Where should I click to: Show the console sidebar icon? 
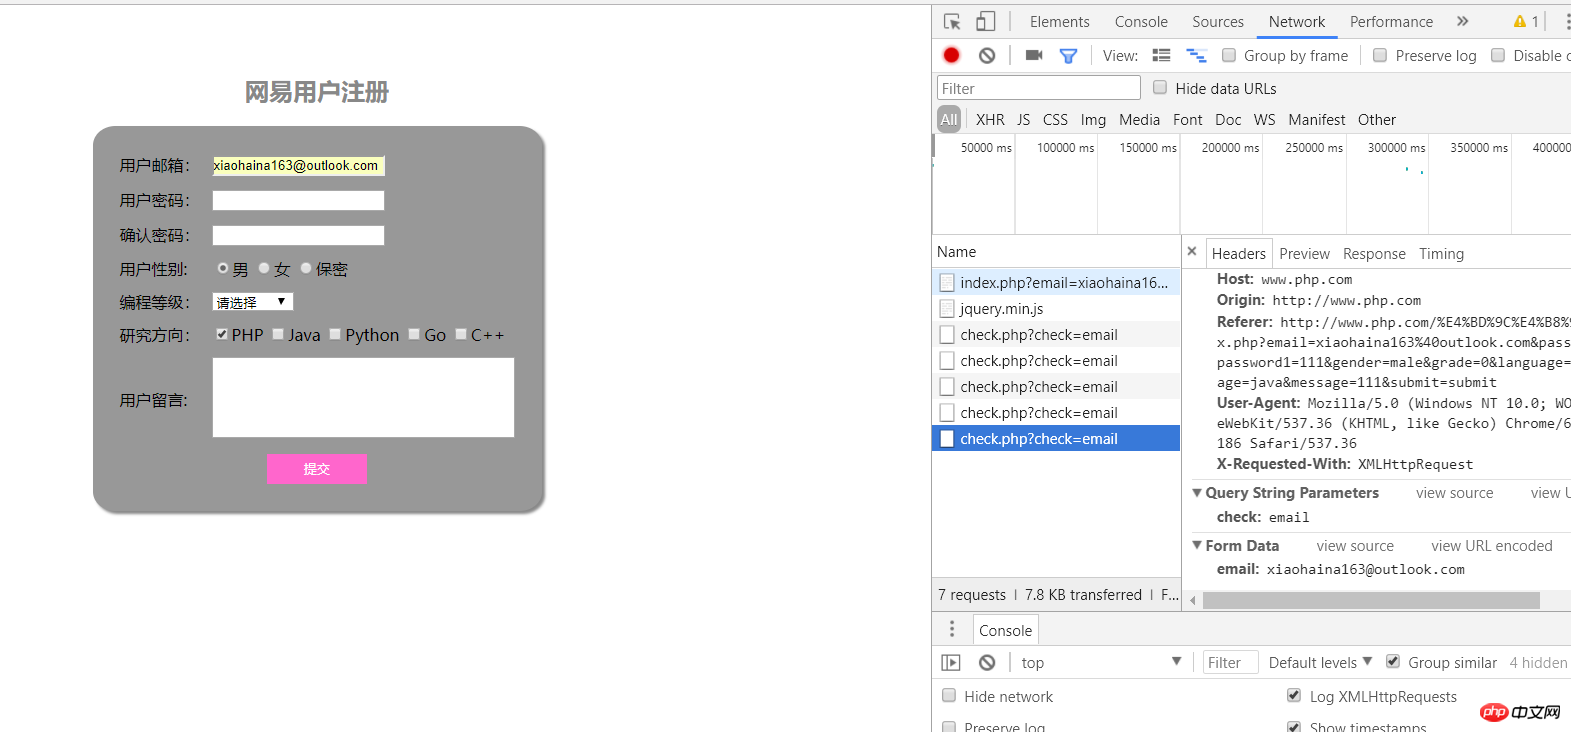click(951, 662)
